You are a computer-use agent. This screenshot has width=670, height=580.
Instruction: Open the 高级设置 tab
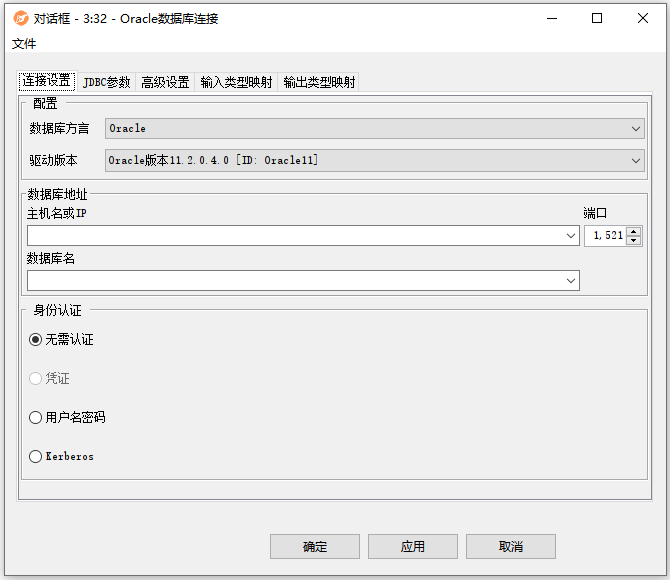(x=165, y=82)
